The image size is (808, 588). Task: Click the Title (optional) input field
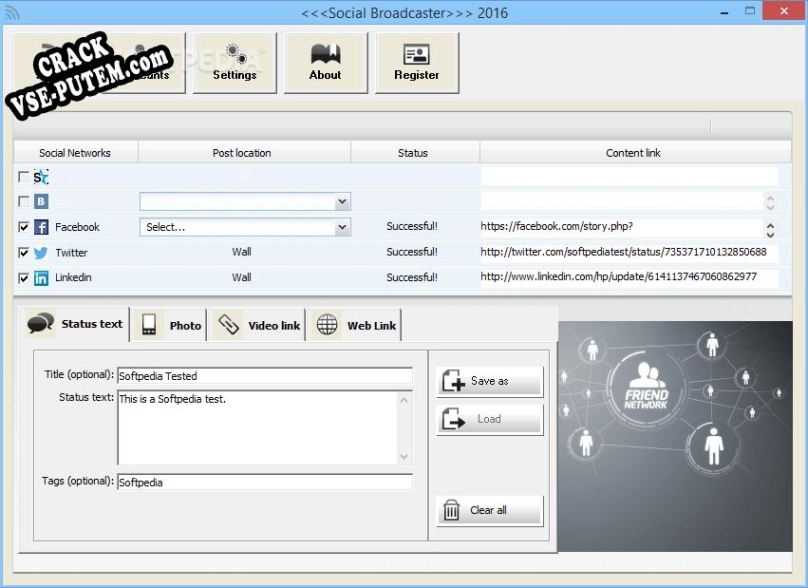tap(265, 376)
